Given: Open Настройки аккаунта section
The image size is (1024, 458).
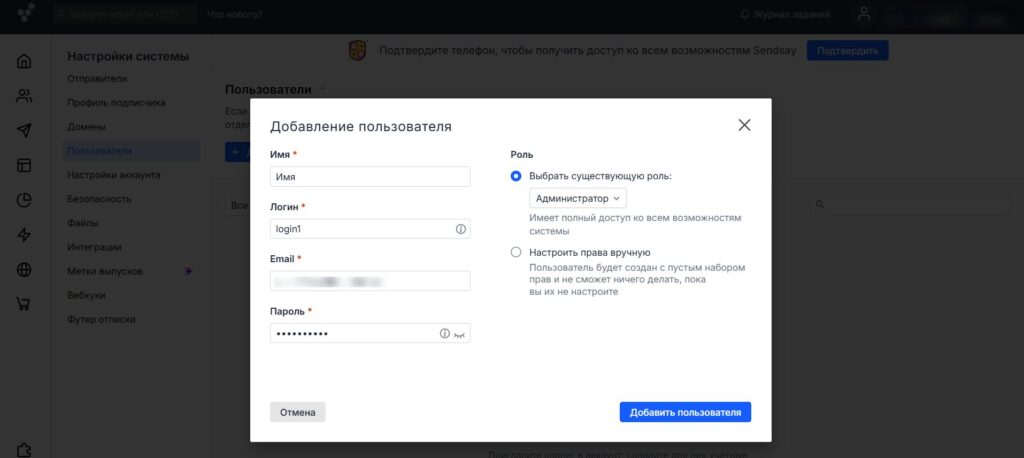Looking at the screenshot, I should 114,175.
